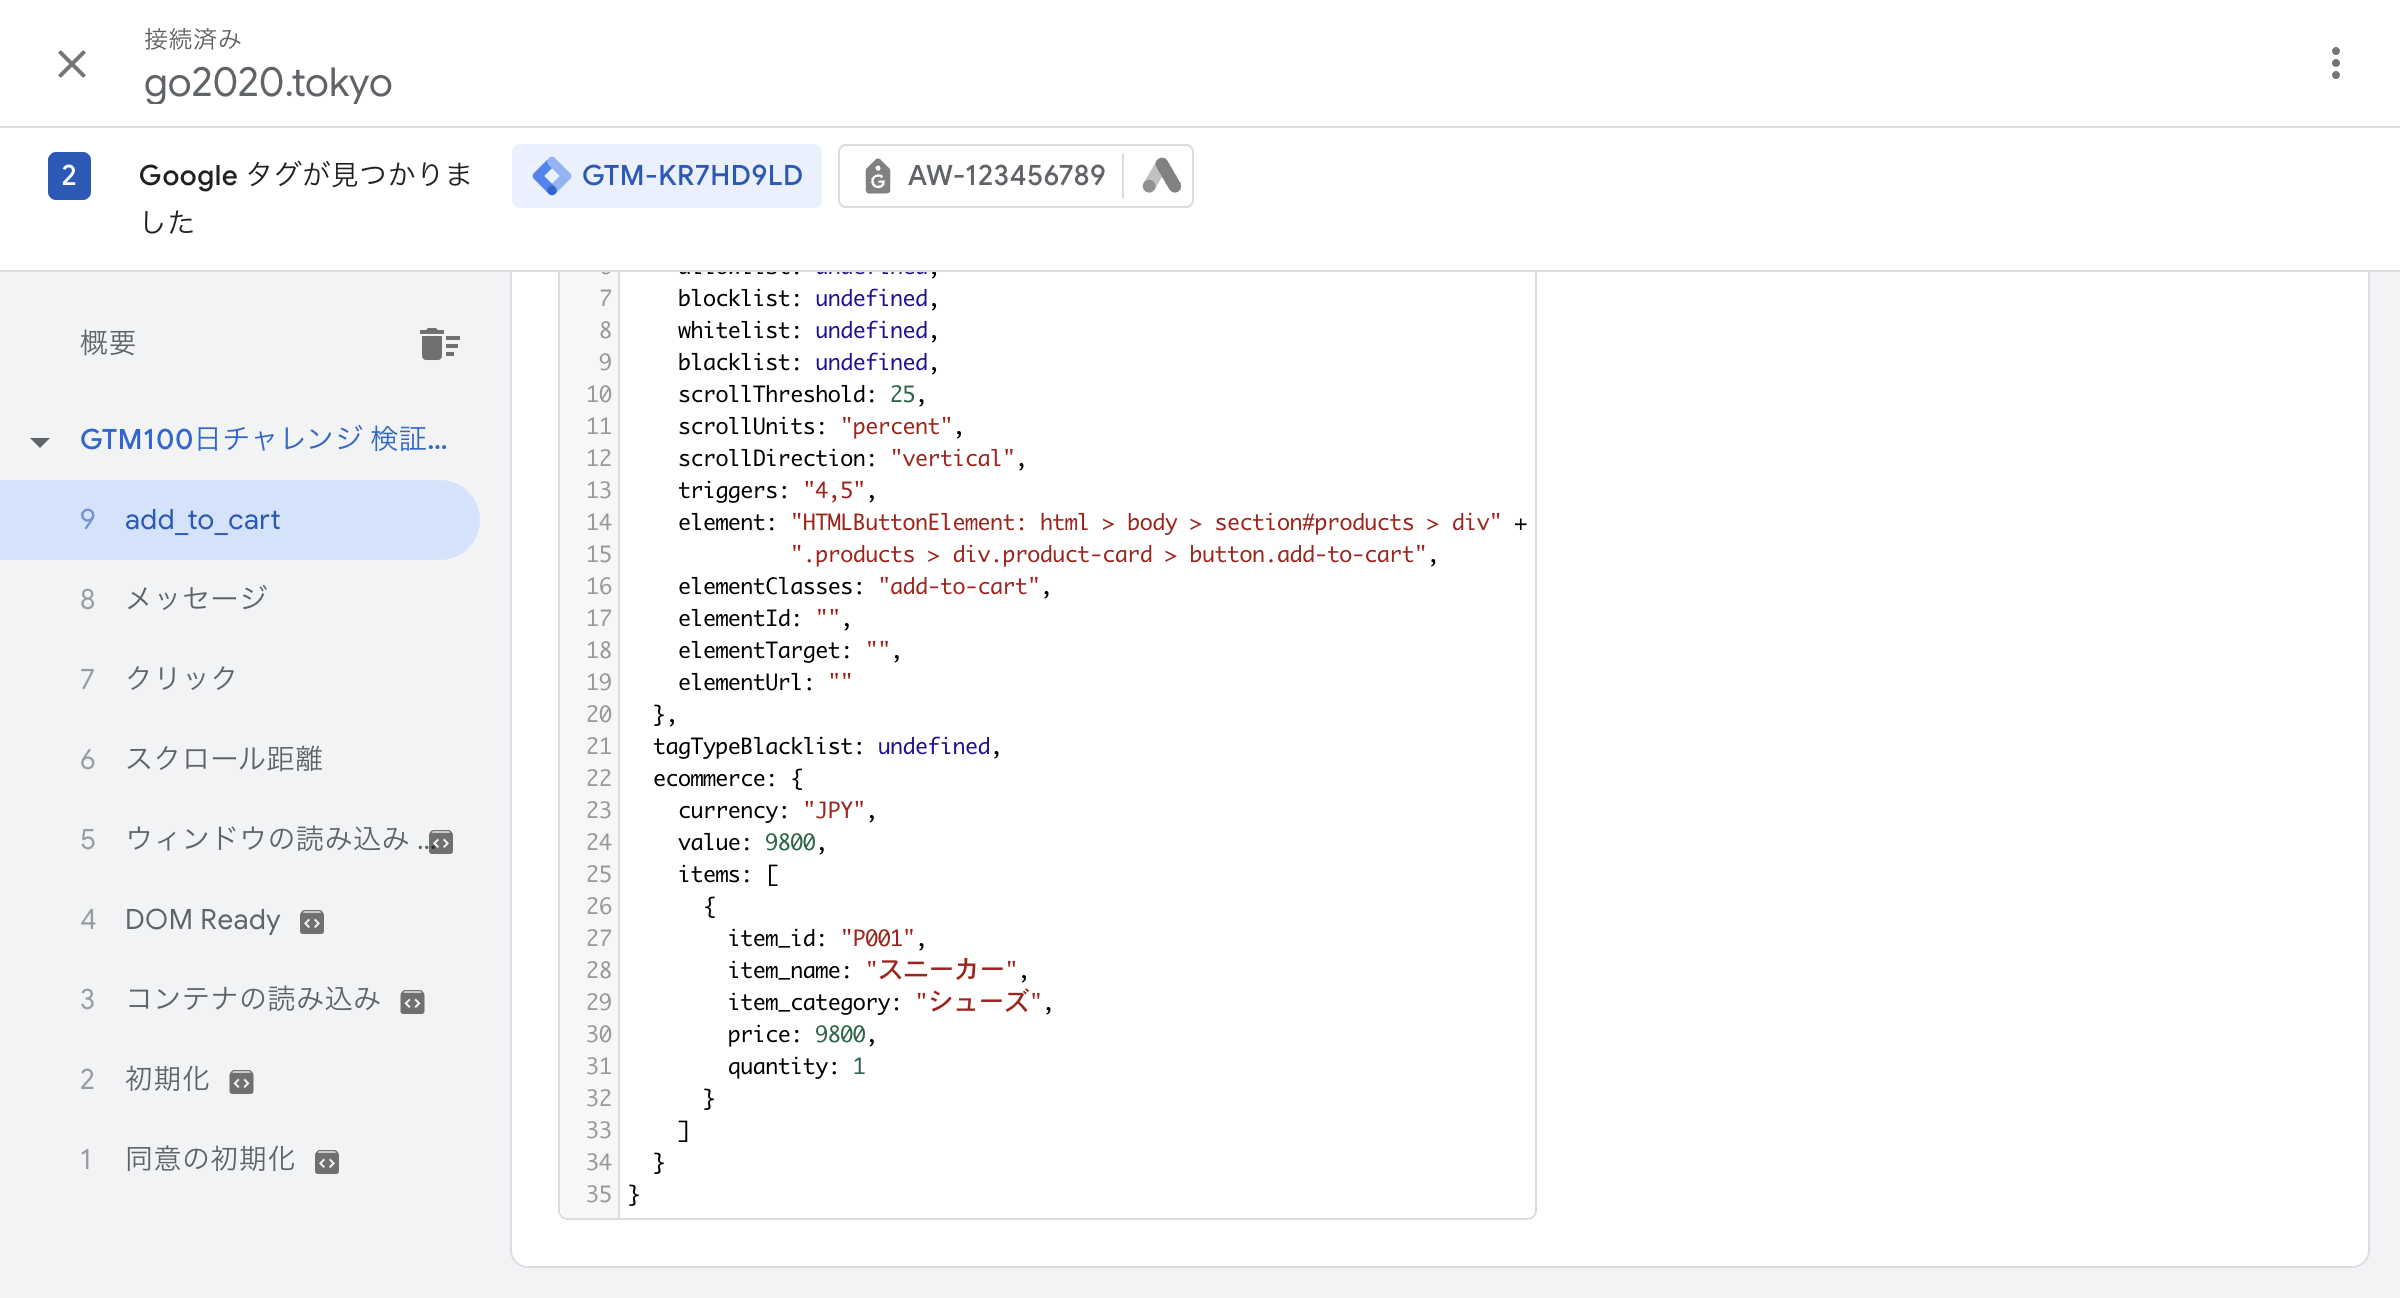Click the blocklist: undefined code line
Screen dimensions: 2400x1298
point(808,298)
